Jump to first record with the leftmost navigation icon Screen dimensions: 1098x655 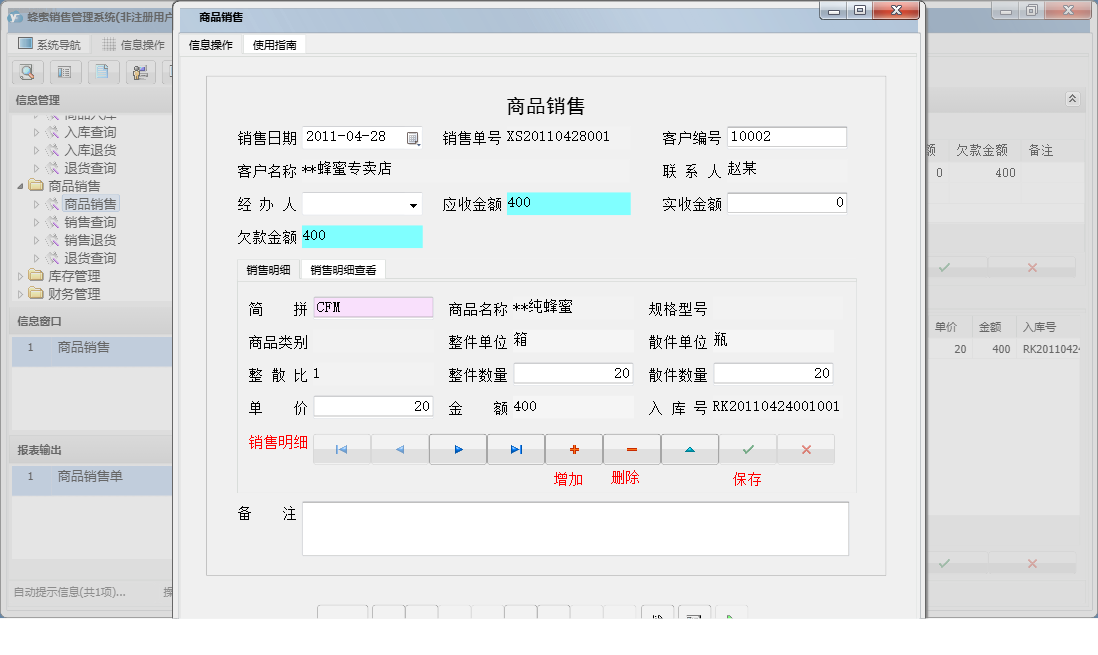(342, 449)
